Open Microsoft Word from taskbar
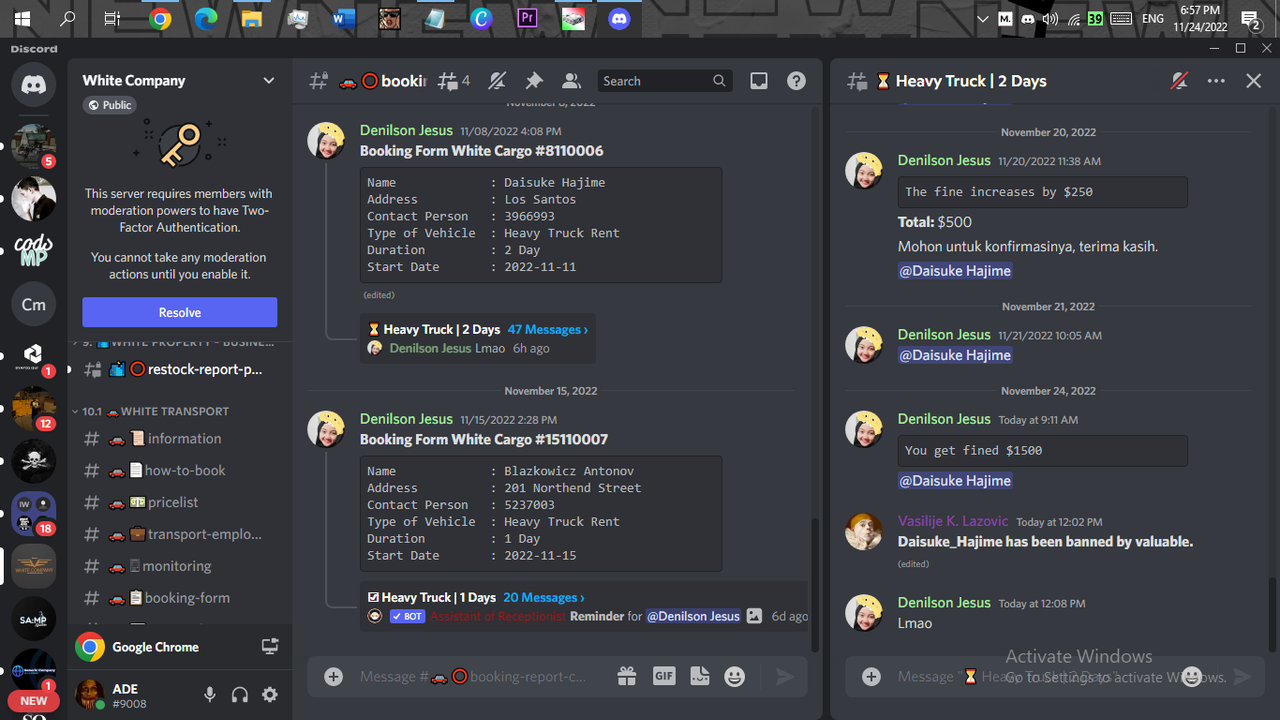1280x720 pixels. pos(344,18)
